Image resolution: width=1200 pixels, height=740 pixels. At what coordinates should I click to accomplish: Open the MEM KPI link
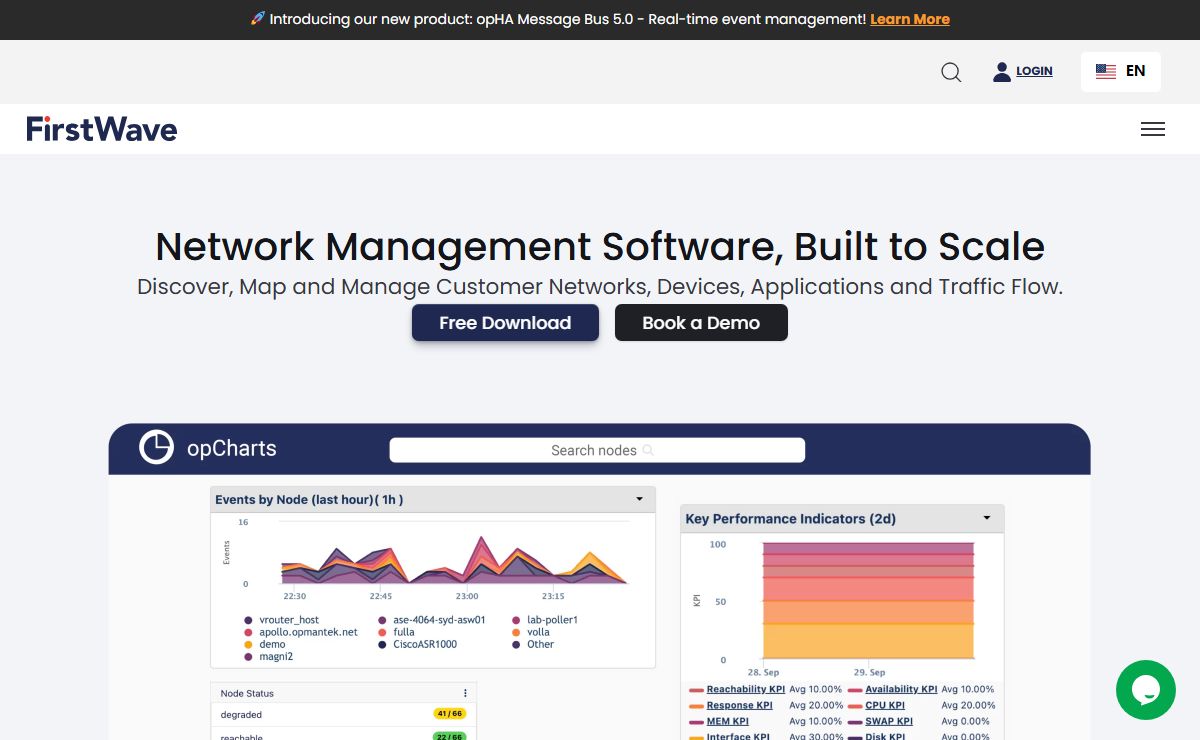[x=727, y=721]
